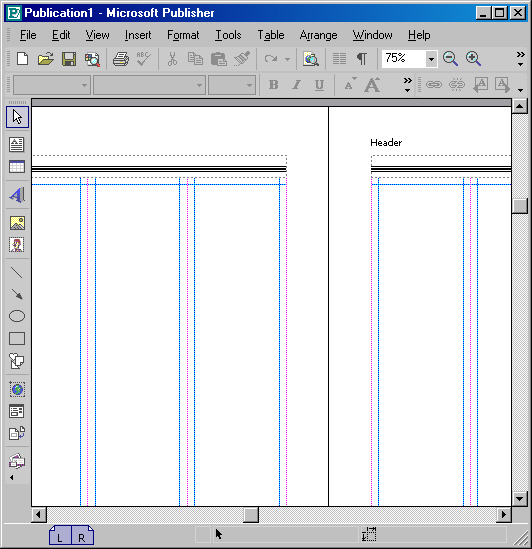Open the Custom Shapes tool
The height and width of the screenshot is (549, 532).
tap(17, 361)
